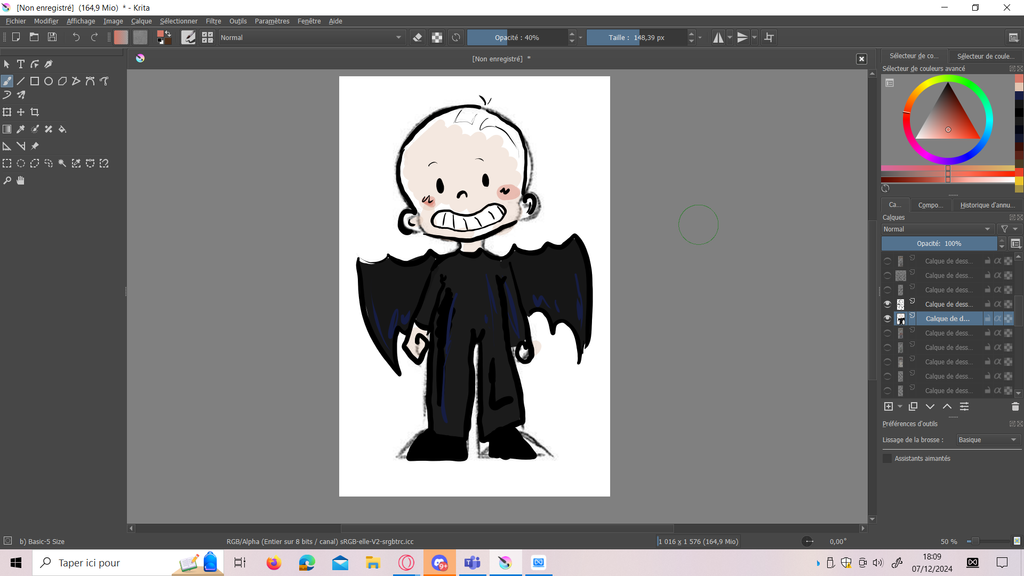Open the Lissage de la brosse dropdown
1024x576 pixels.
click(986, 440)
